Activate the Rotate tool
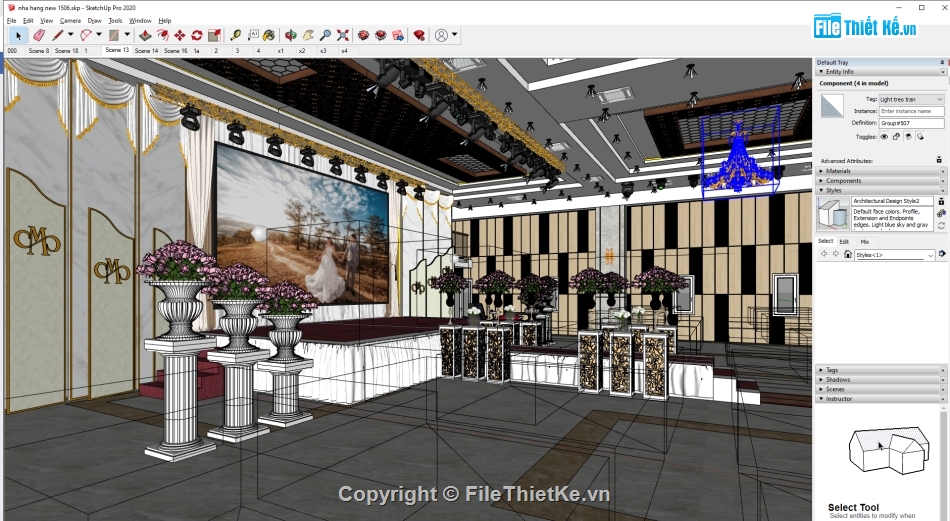 tap(197, 36)
